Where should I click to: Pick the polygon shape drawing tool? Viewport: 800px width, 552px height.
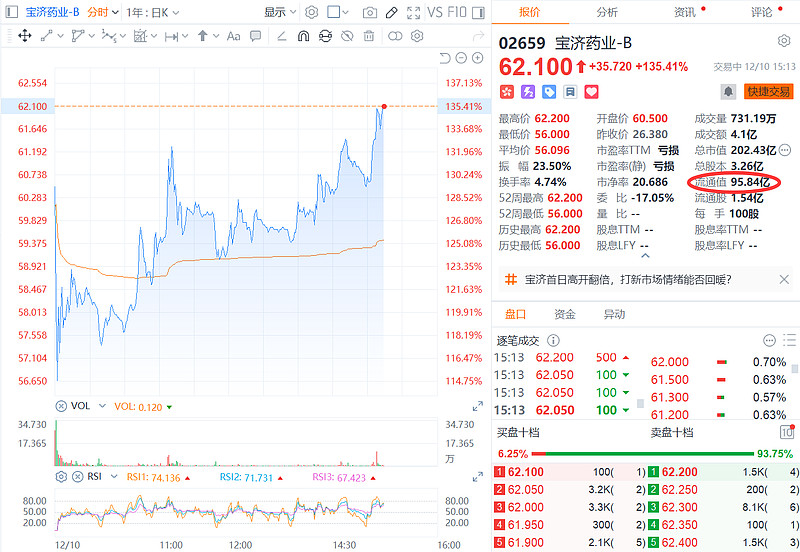pos(78,36)
